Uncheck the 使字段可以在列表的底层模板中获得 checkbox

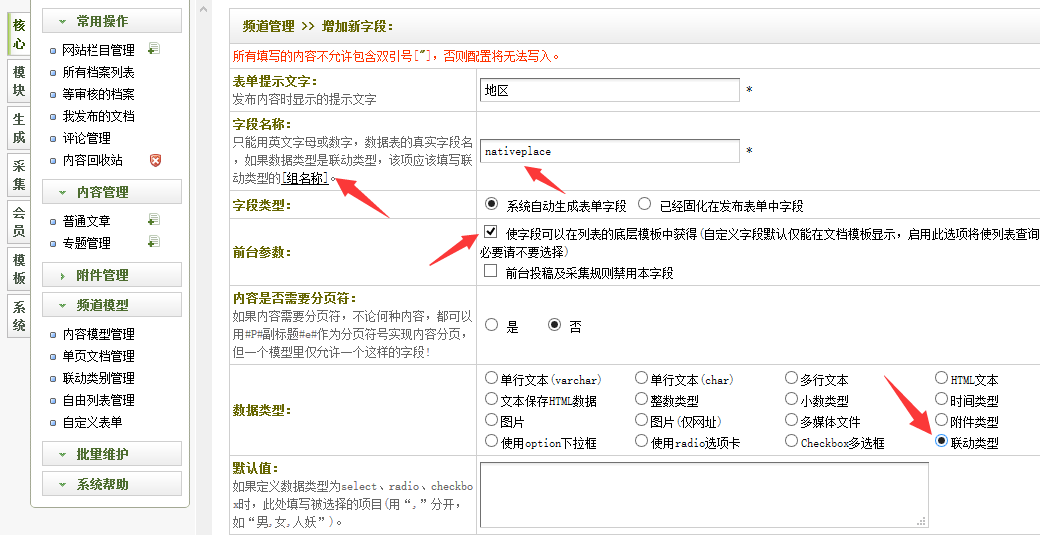pyautogui.click(x=491, y=232)
